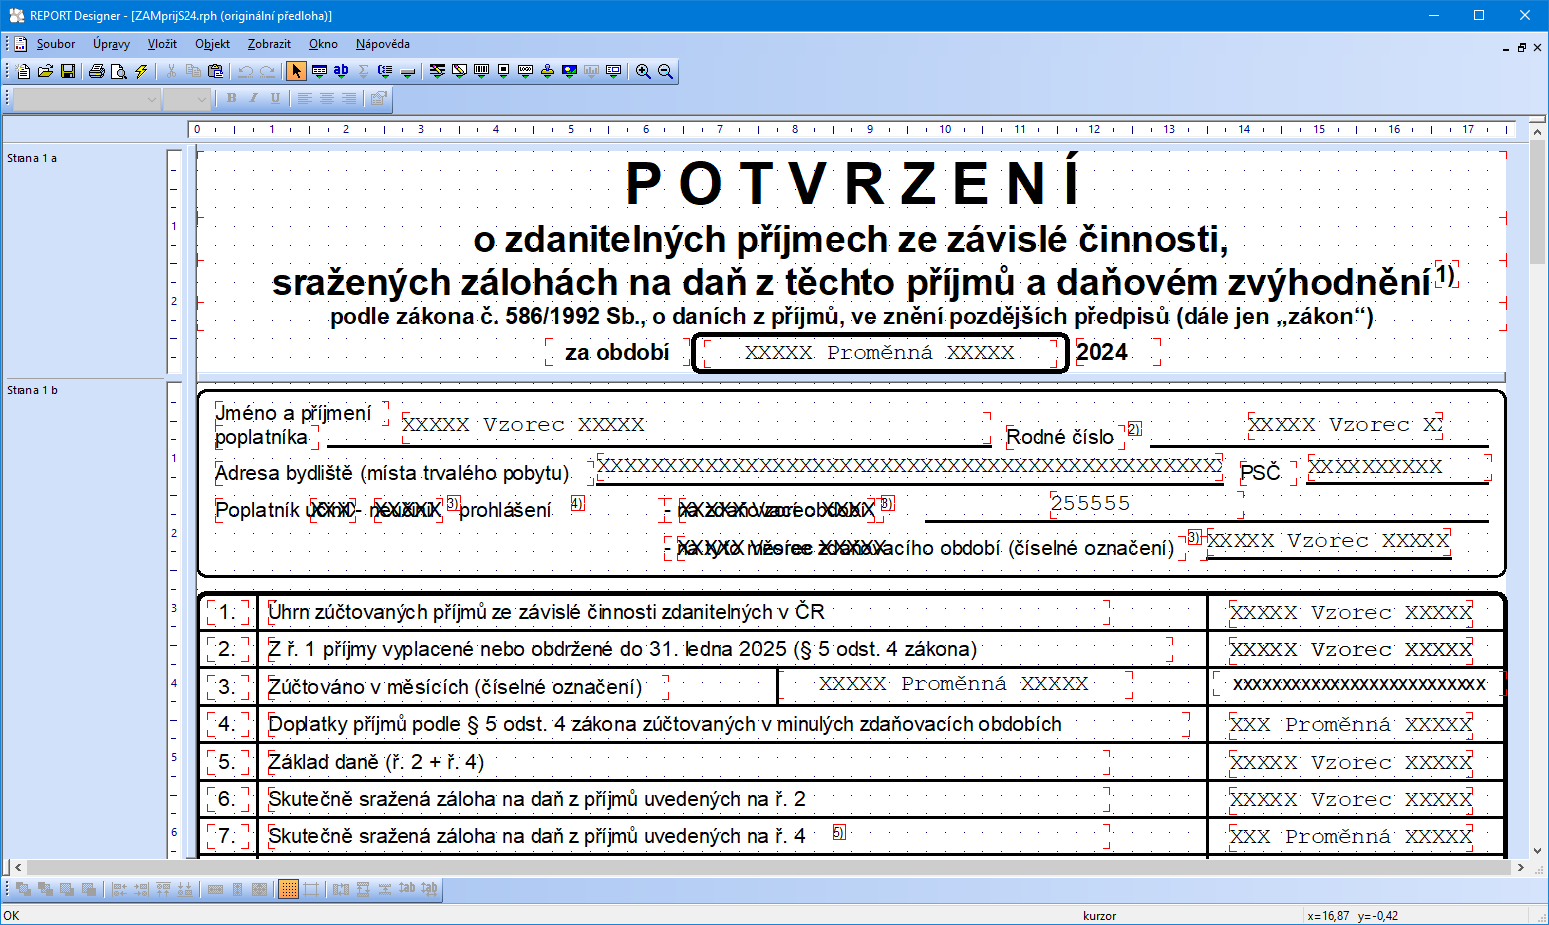Click the lightning bolt icon in the toolbar

pyautogui.click(x=141, y=71)
